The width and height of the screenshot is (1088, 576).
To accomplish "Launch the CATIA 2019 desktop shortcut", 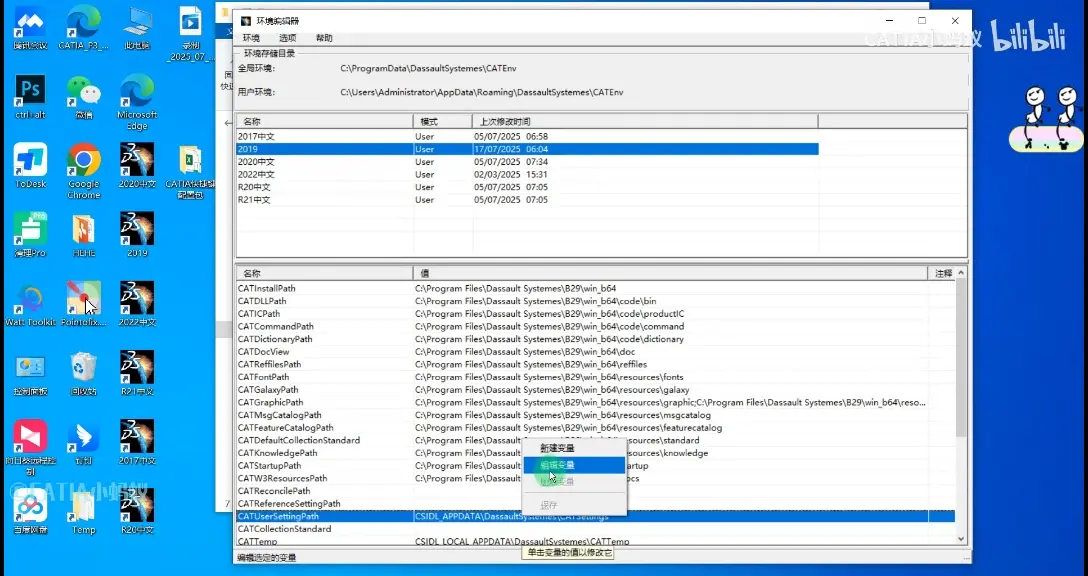I will click(137, 235).
